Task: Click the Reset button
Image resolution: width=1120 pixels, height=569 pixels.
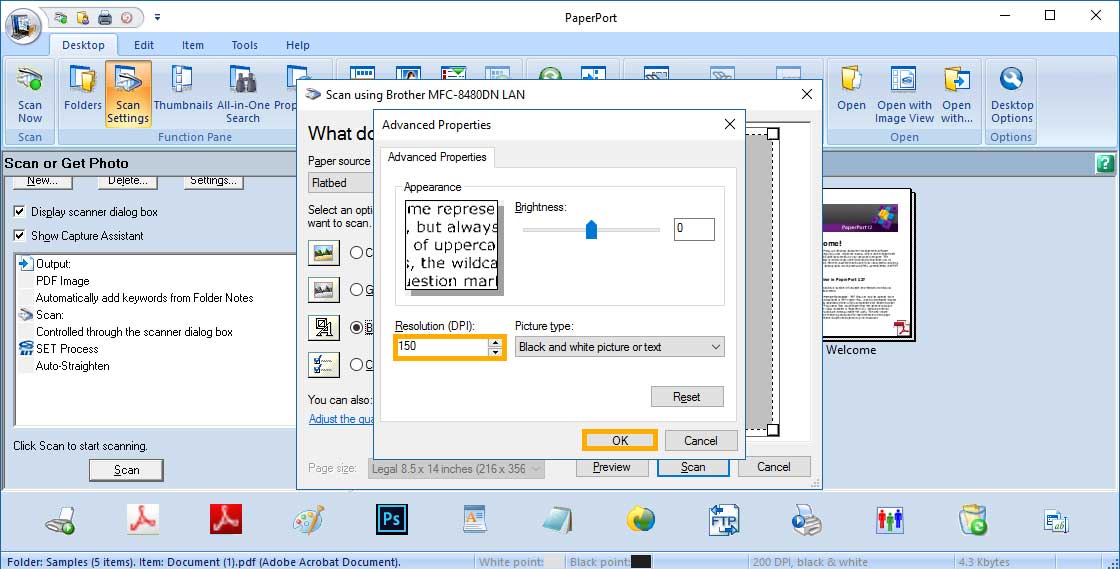Action: [x=686, y=397]
